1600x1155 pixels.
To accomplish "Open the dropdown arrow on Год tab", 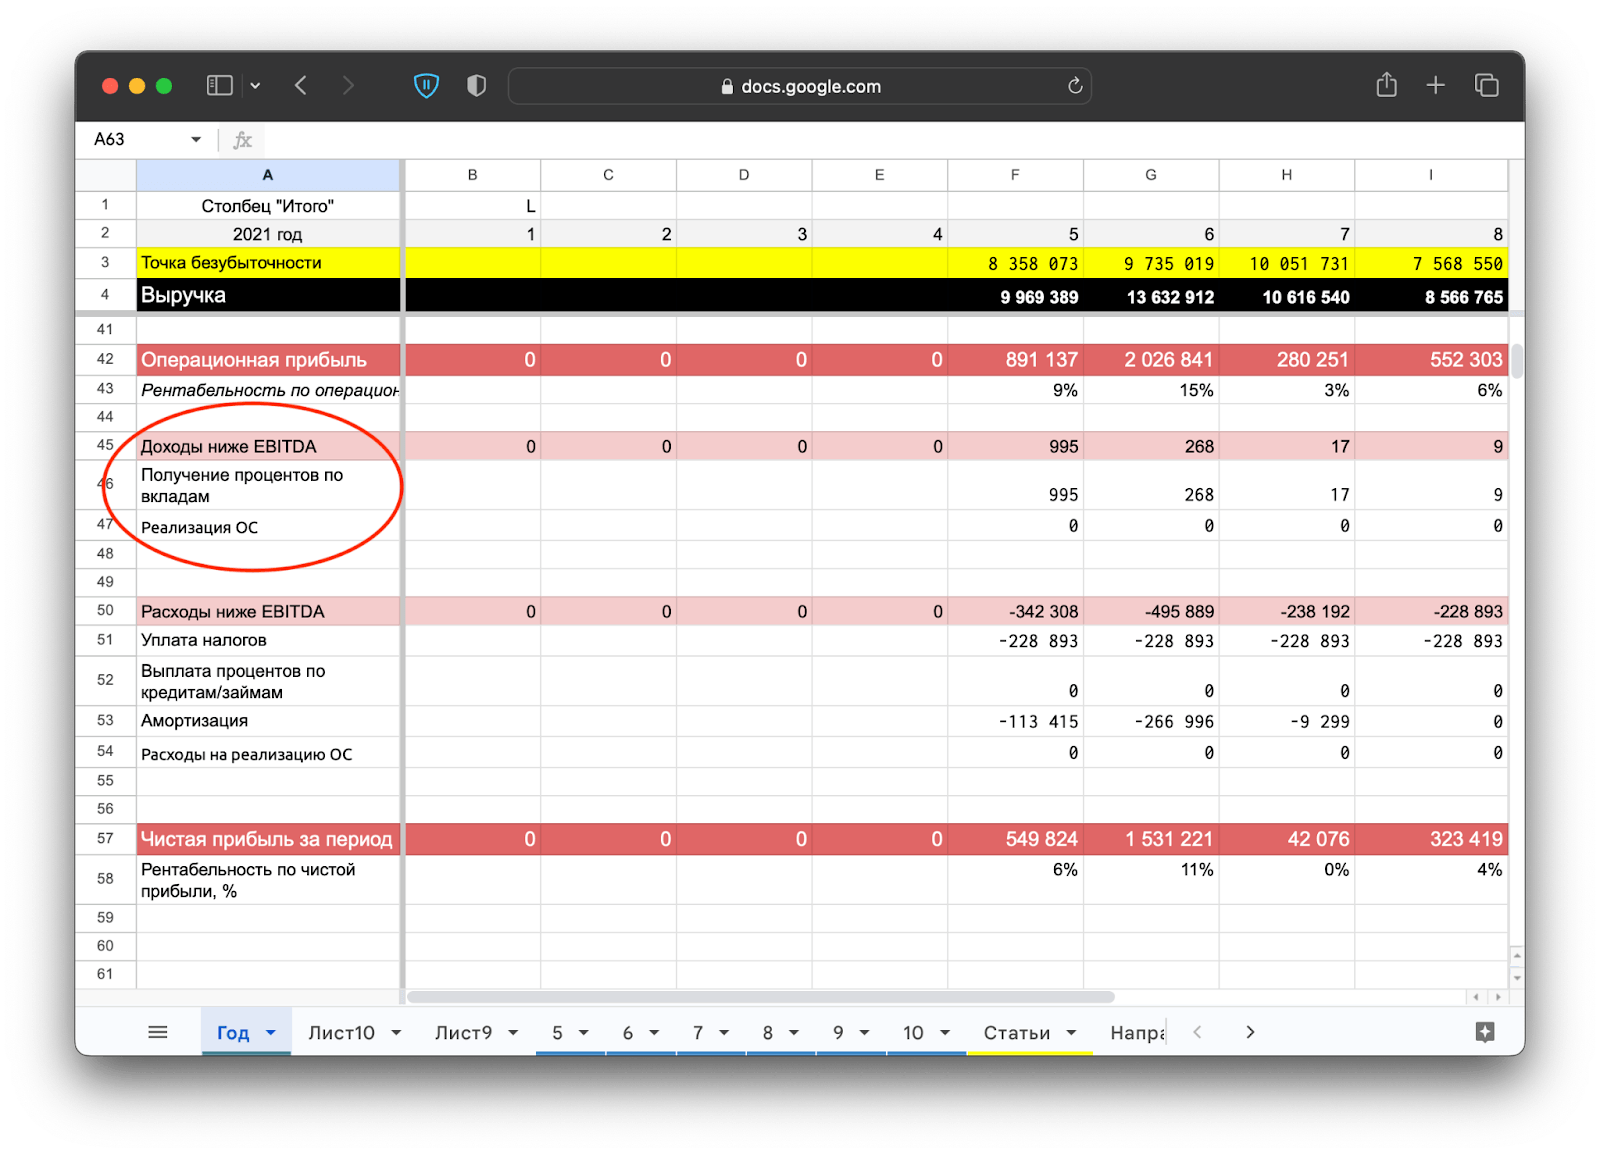I will pos(271,1033).
